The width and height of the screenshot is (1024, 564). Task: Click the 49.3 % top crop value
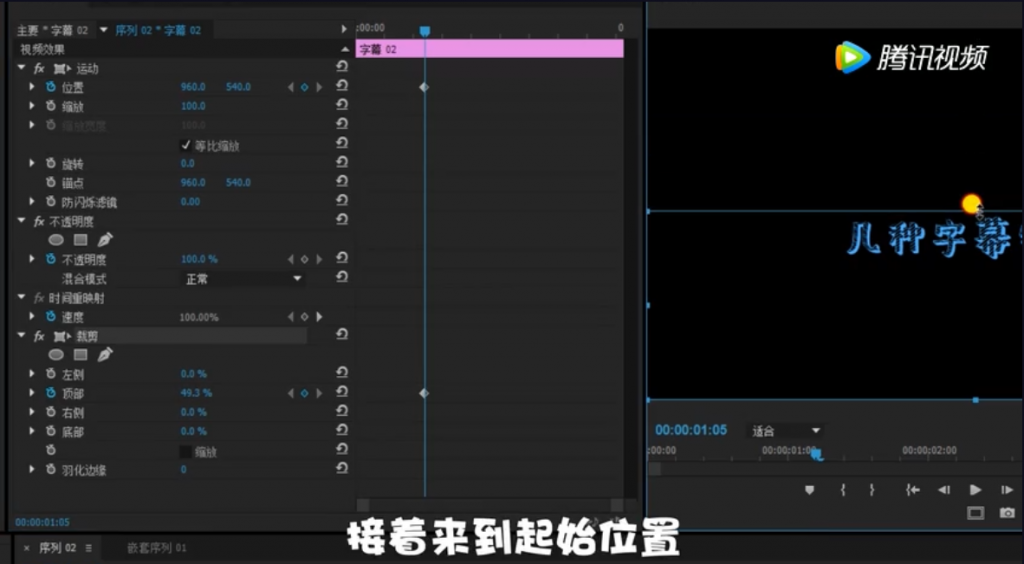tap(196, 393)
